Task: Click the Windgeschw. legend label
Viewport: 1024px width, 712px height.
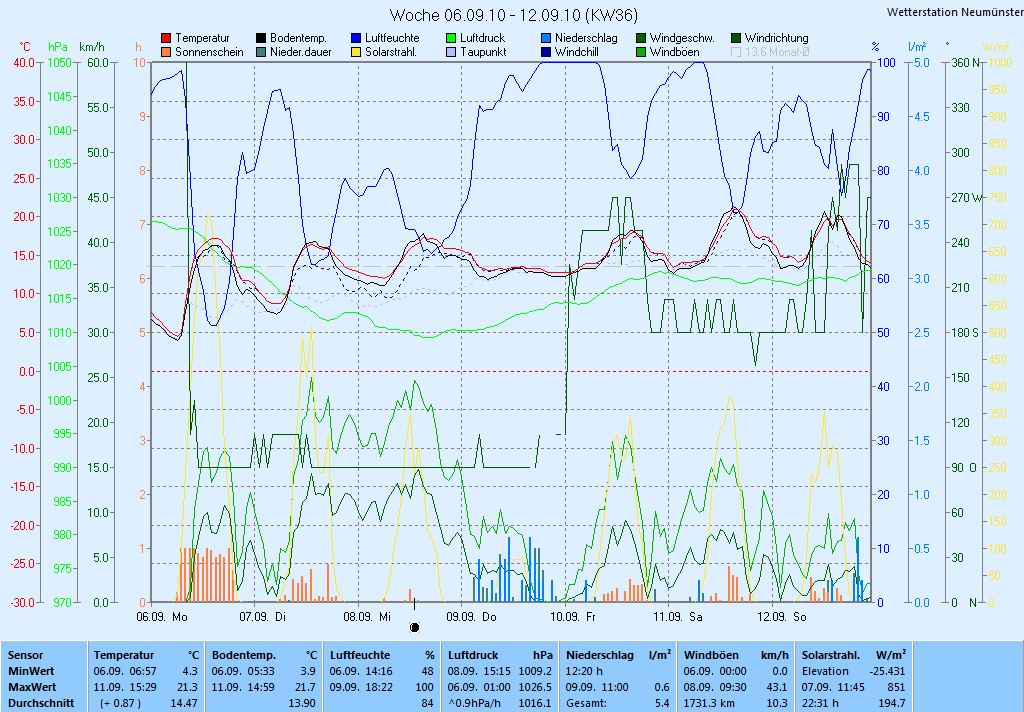Action: point(681,38)
